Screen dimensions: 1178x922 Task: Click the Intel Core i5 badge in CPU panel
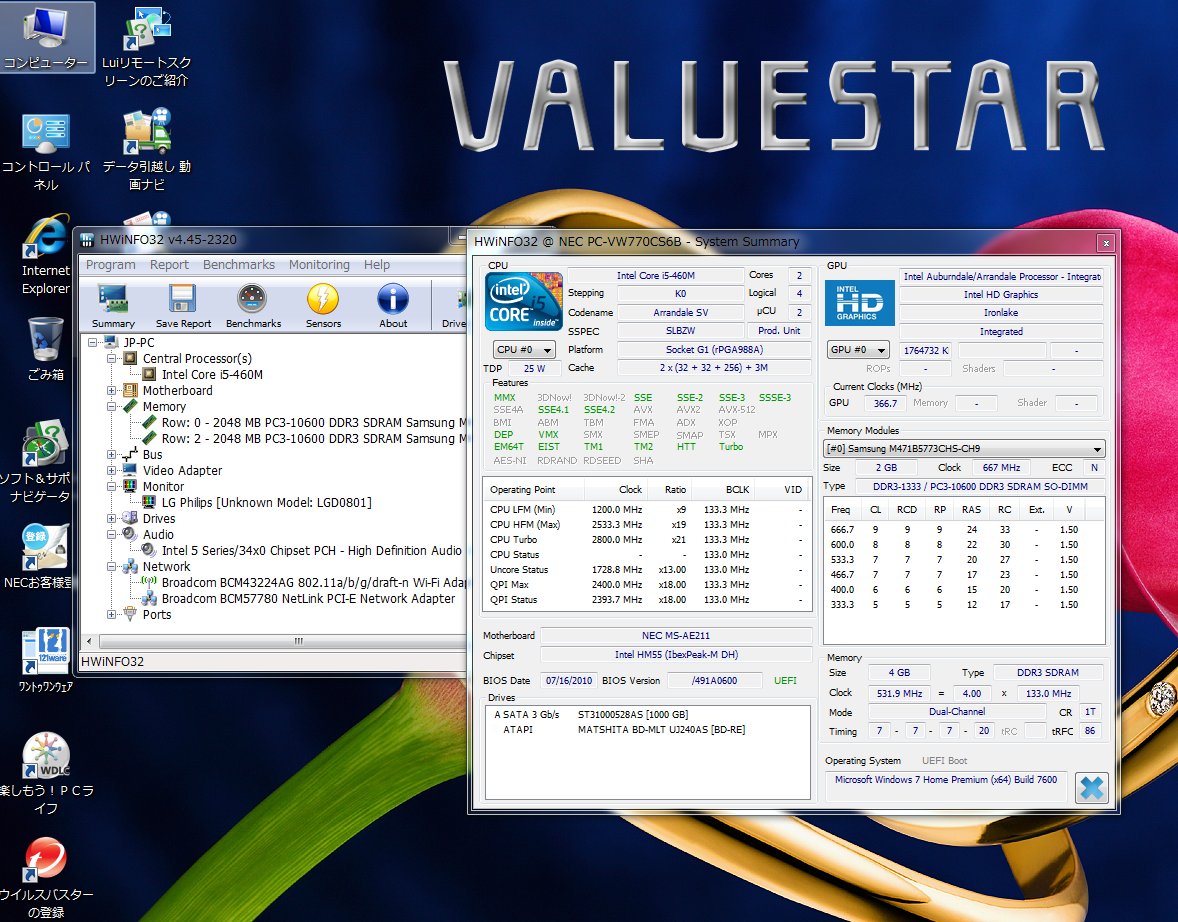point(523,300)
